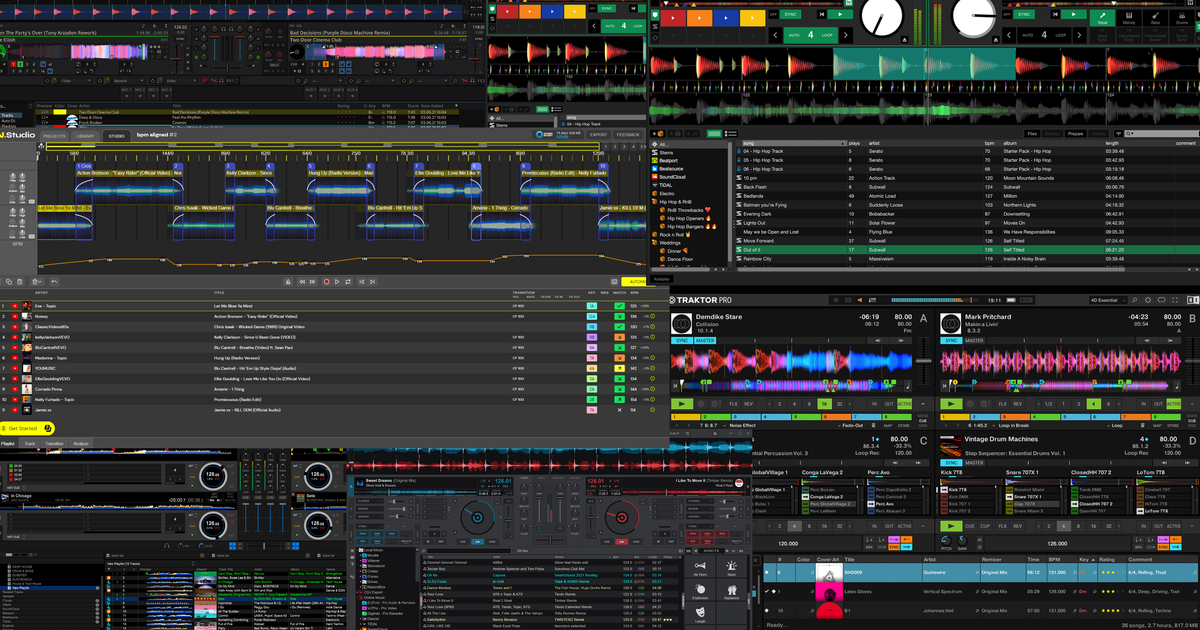Click the red hot cue pad in Serato
Image resolution: width=1200 pixels, height=630 pixels.
click(673, 17)
